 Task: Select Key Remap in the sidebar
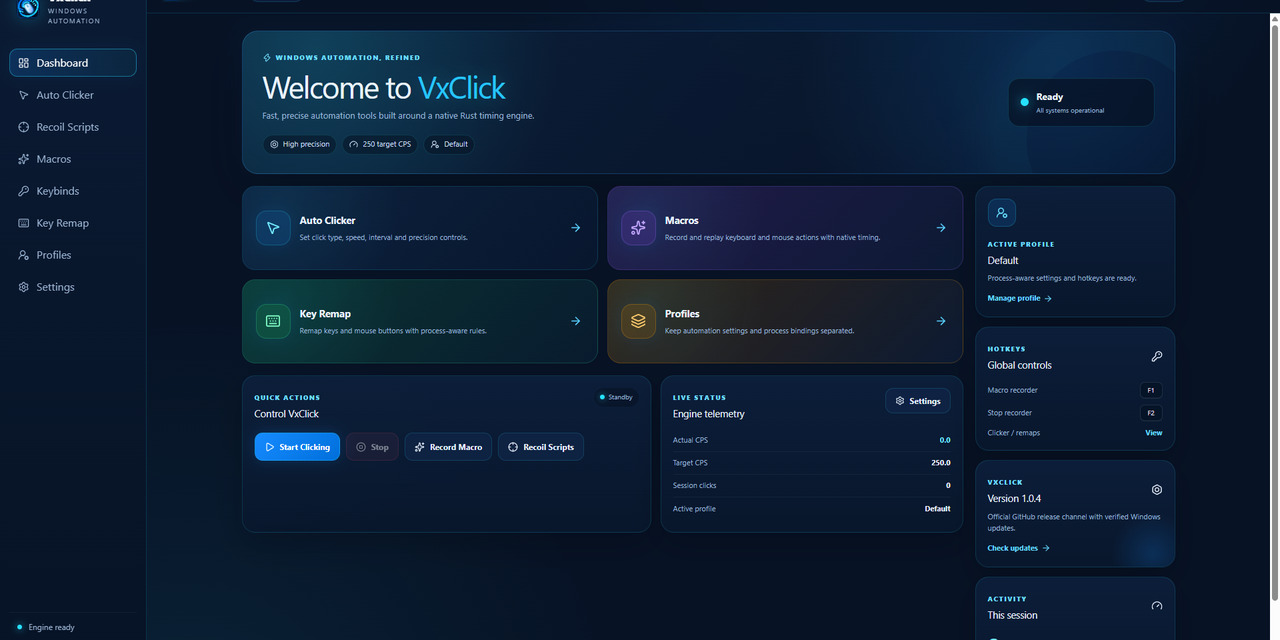[x=73, y=223]
